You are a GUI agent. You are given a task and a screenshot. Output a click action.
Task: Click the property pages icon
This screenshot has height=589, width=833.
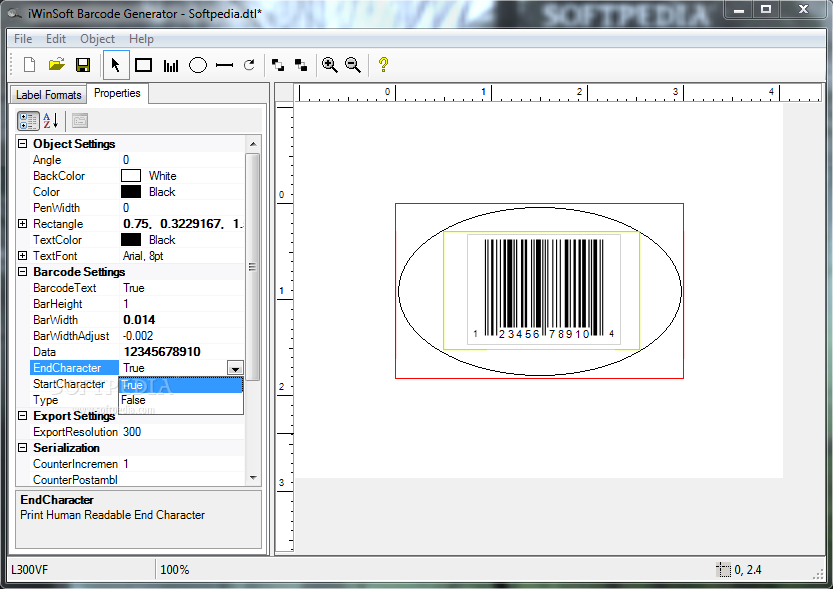(80, 121)
